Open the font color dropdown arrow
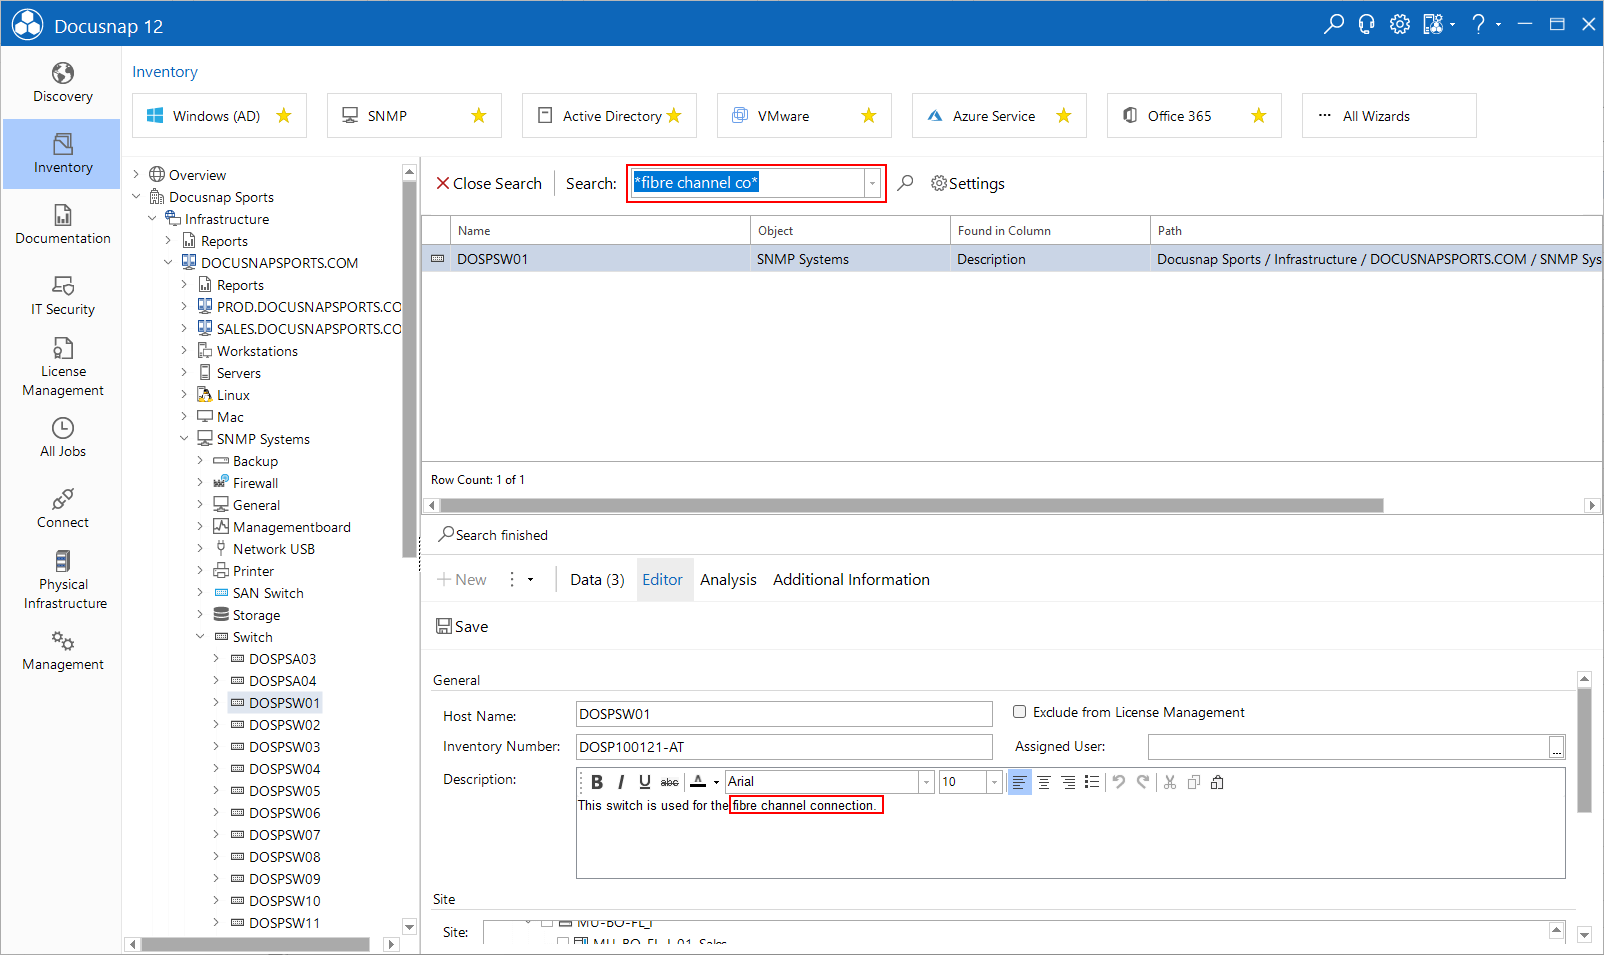This screenshot has height=955, width=1604. pos(716,782)
